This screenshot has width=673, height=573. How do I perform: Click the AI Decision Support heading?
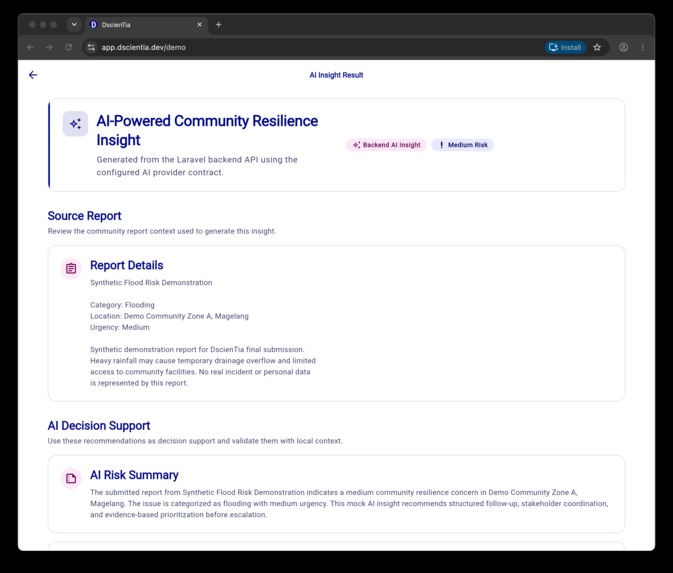point(99,426)
